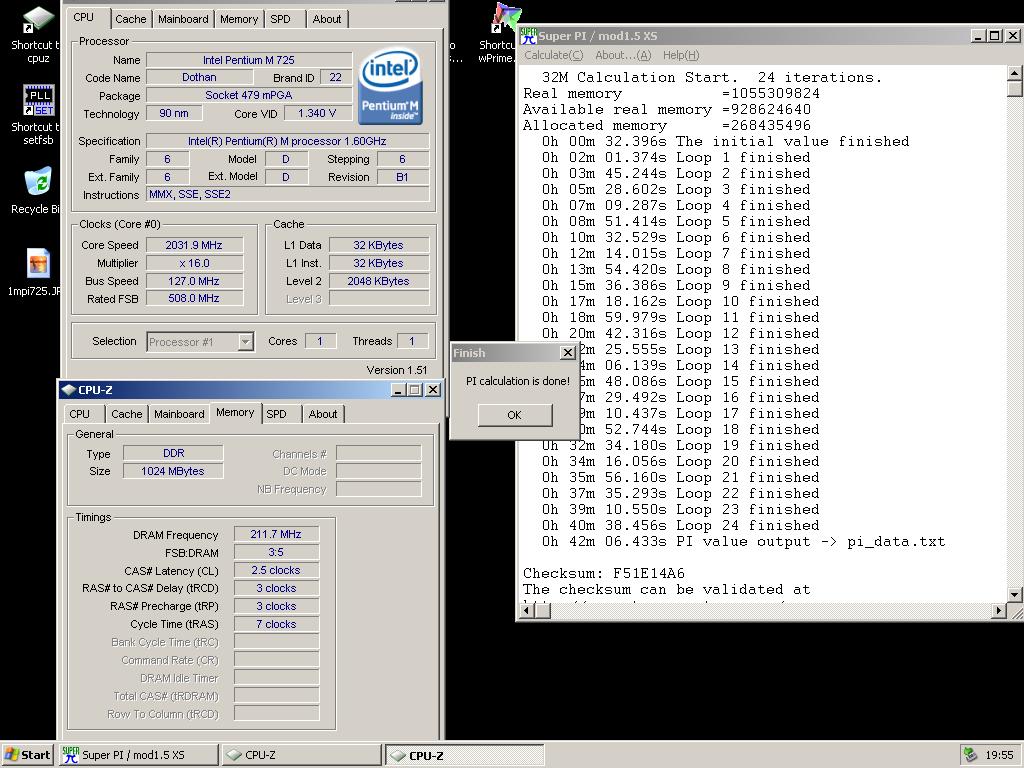
Task: Close the lower CPU-Z Memory window
Action: [432, 390]
